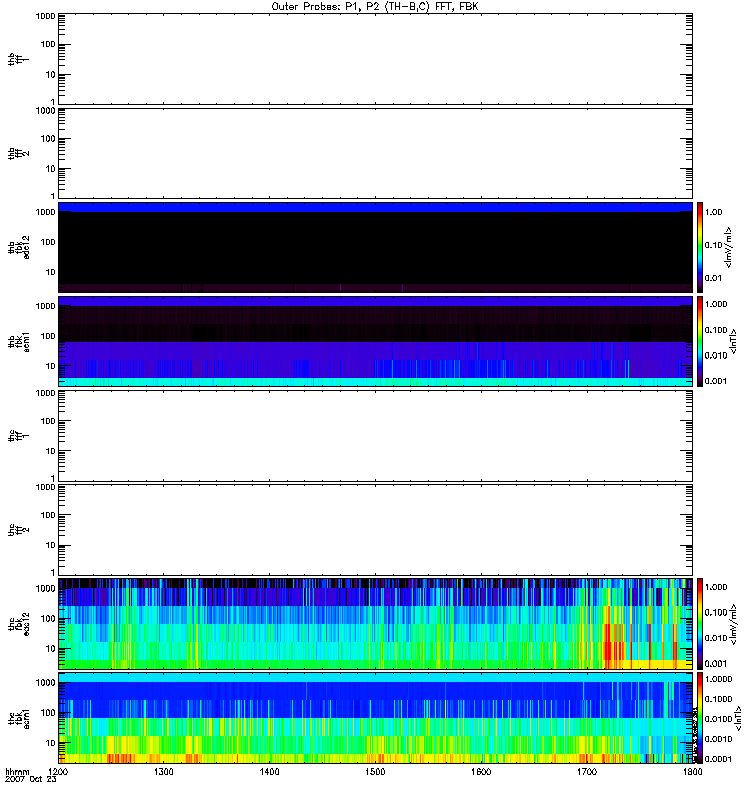Select the empty 'thb fff 2' plot panel
The width and height of the screenshot is (750, 800).
coord(376,154)
